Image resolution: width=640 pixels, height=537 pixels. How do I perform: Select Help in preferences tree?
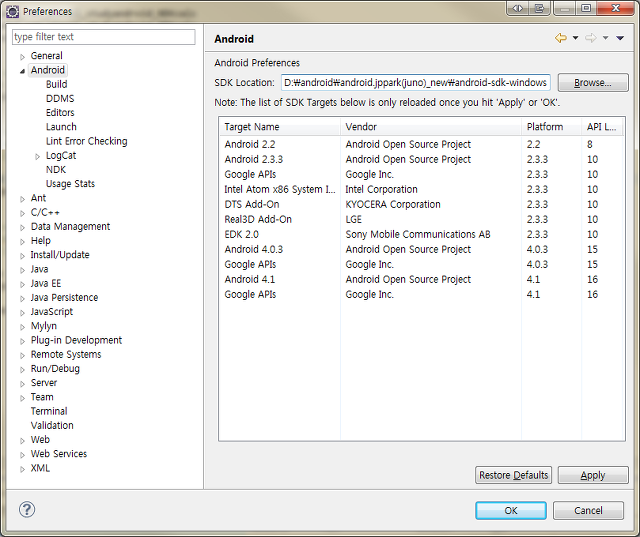pos(41,240)
